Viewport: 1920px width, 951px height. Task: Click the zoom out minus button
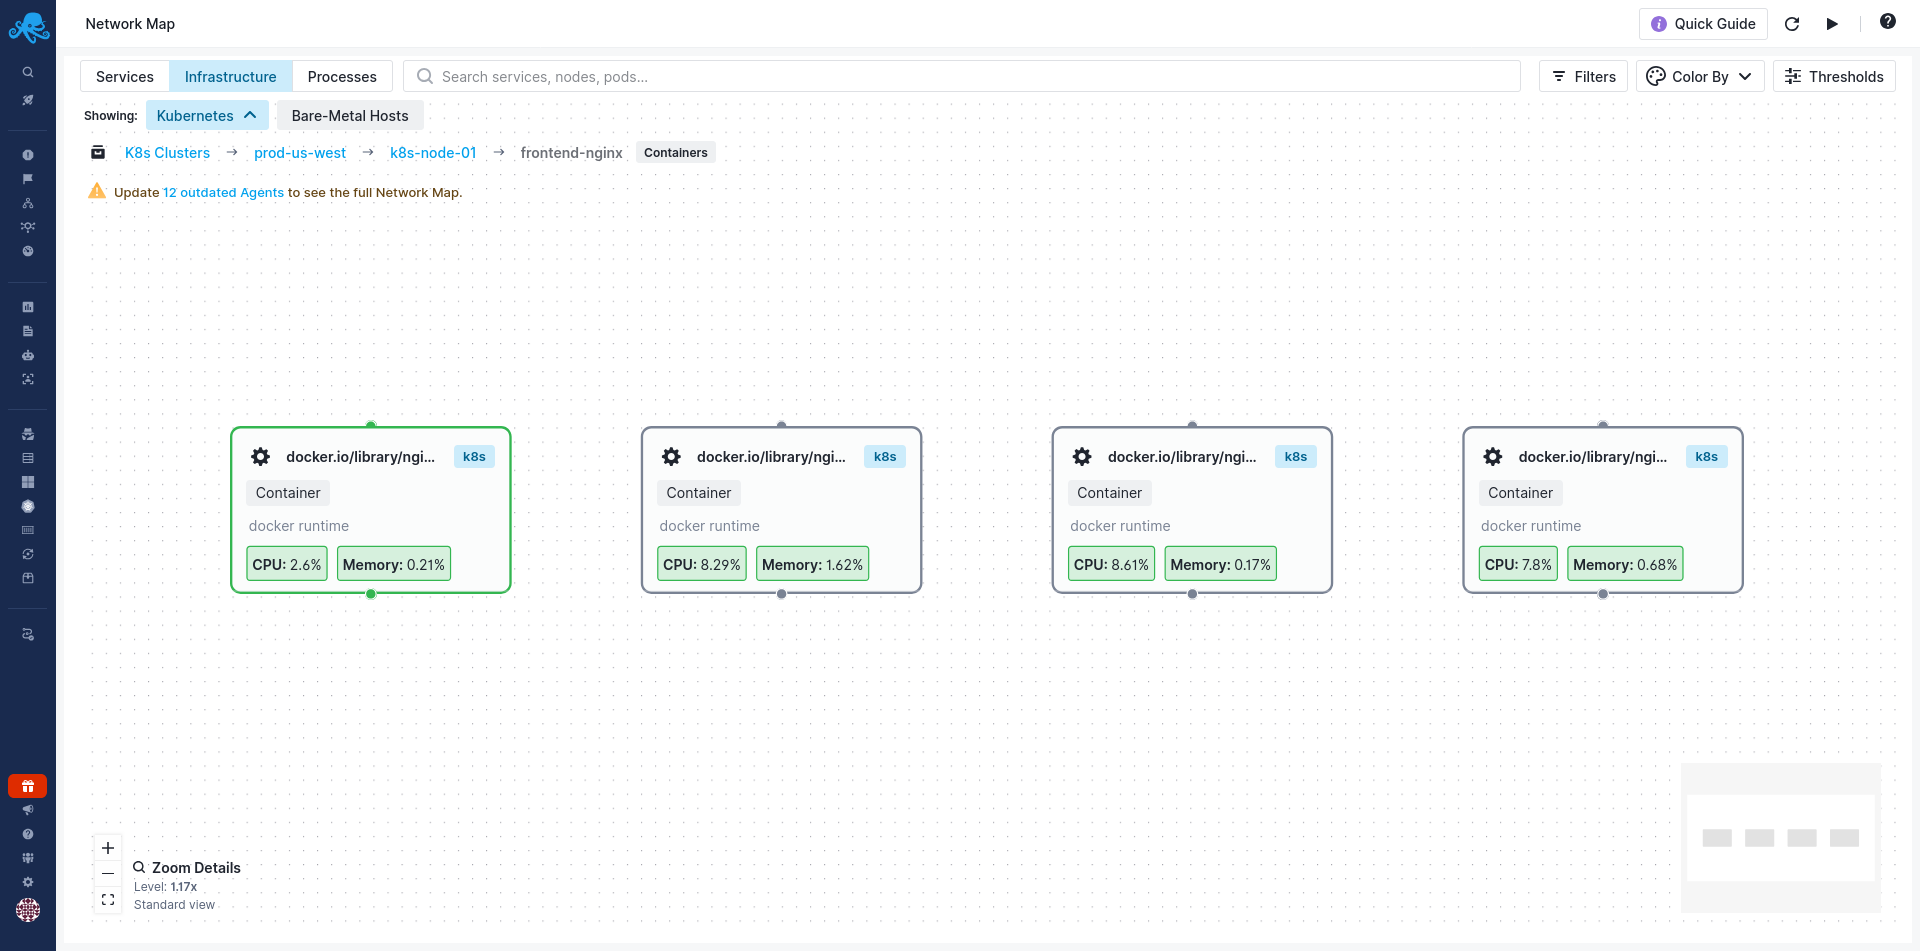[108, 874]
